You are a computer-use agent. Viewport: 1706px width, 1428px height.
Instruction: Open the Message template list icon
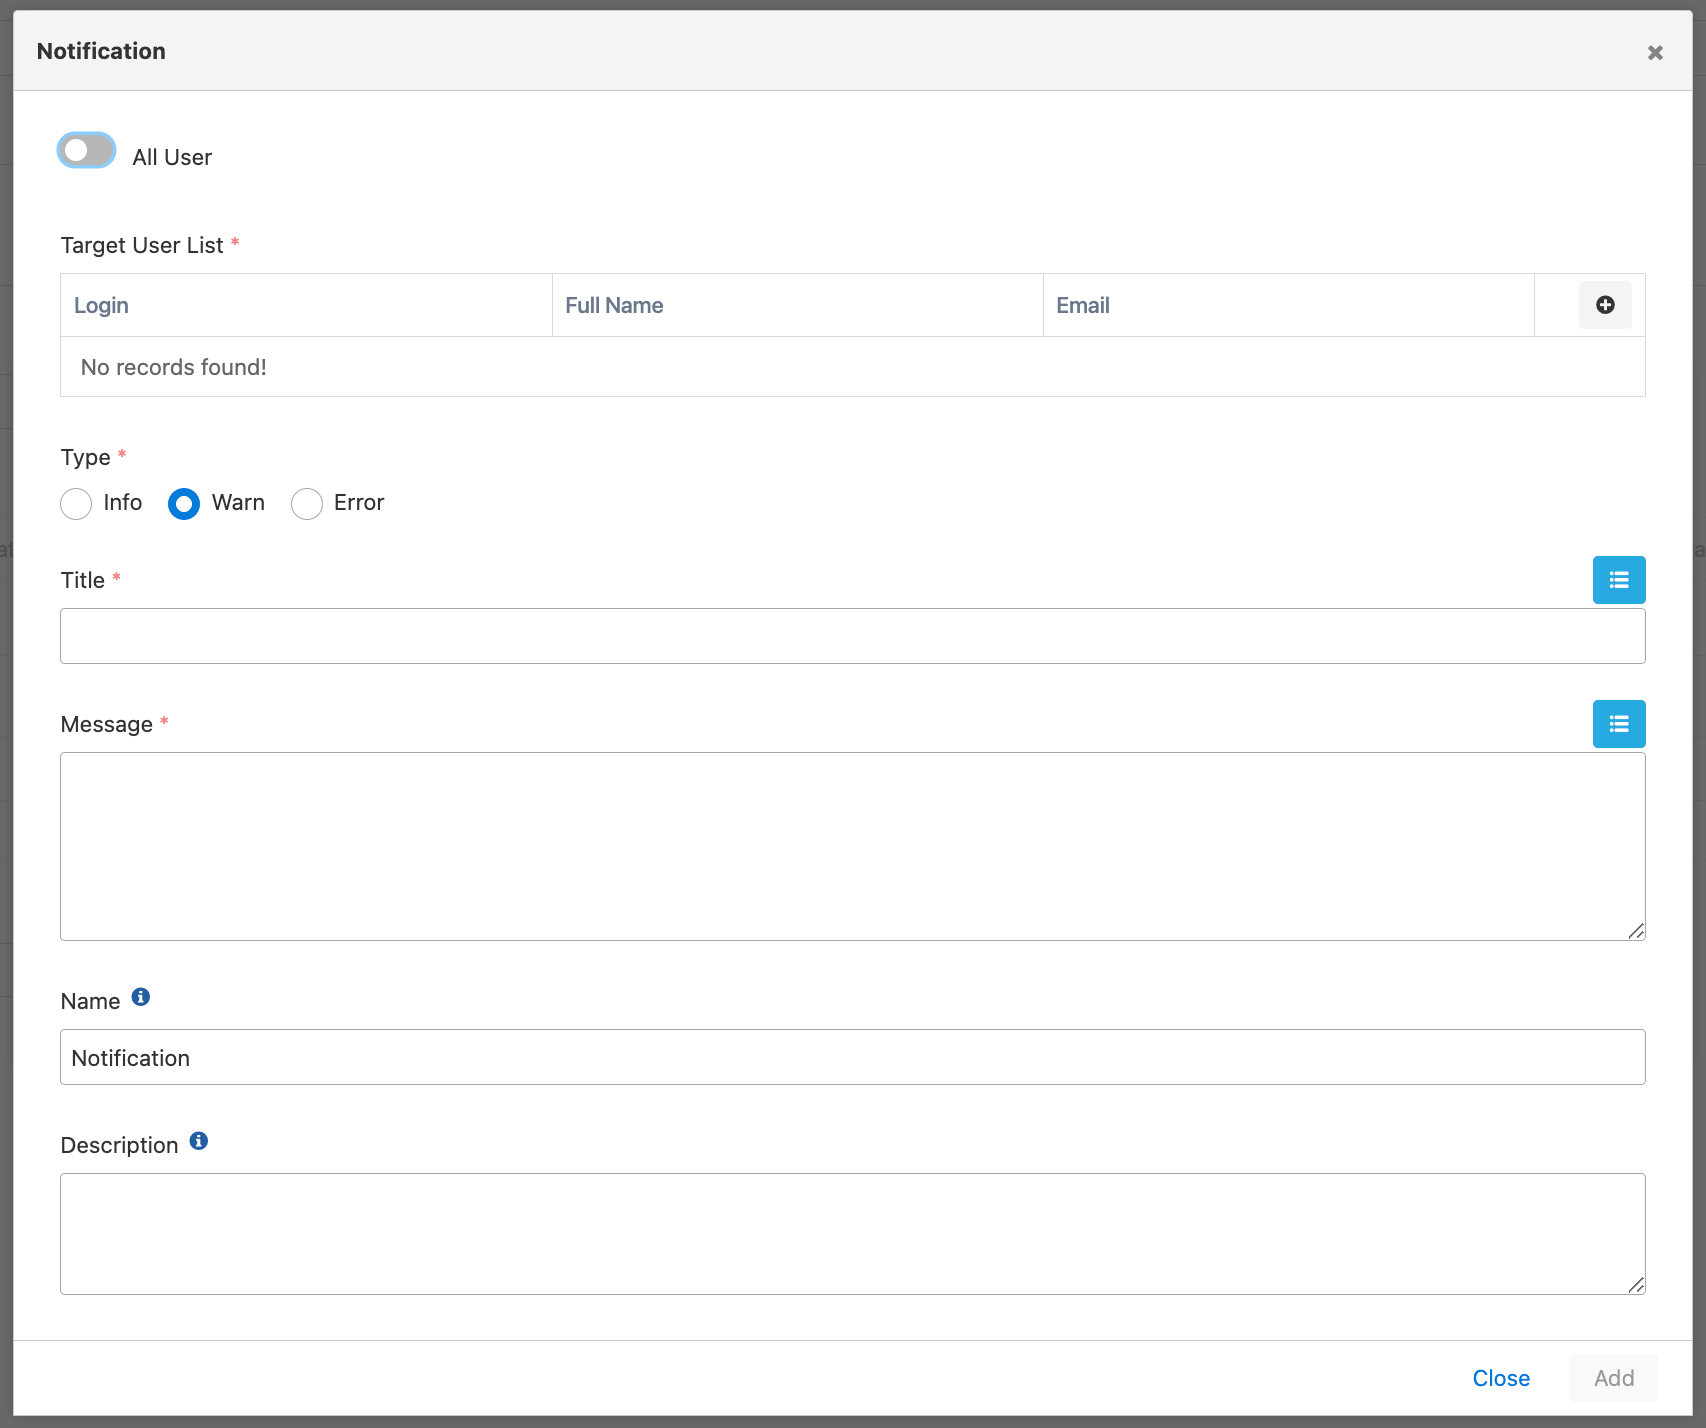[1618, 723]
